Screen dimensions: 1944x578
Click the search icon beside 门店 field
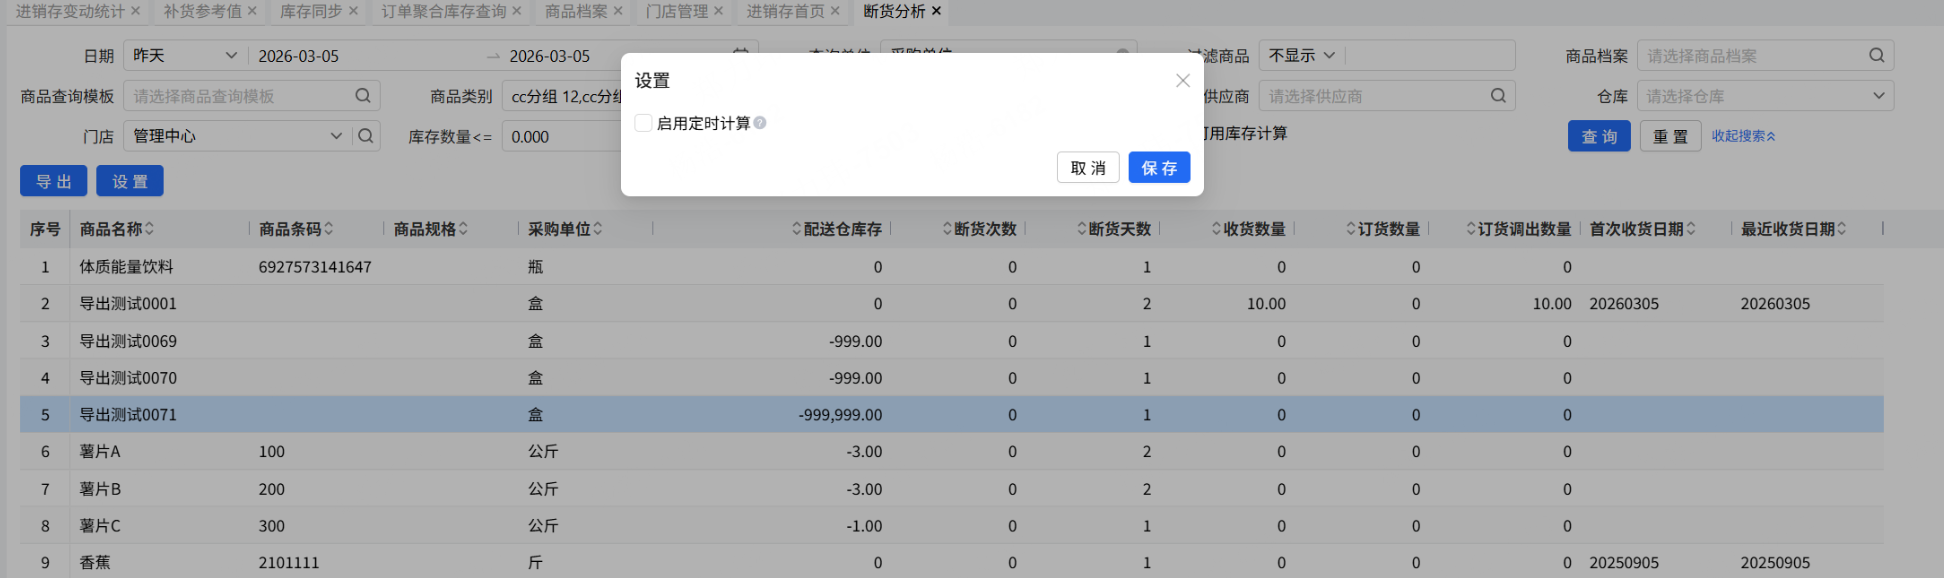pyautogui.click(x=366, y=136)
